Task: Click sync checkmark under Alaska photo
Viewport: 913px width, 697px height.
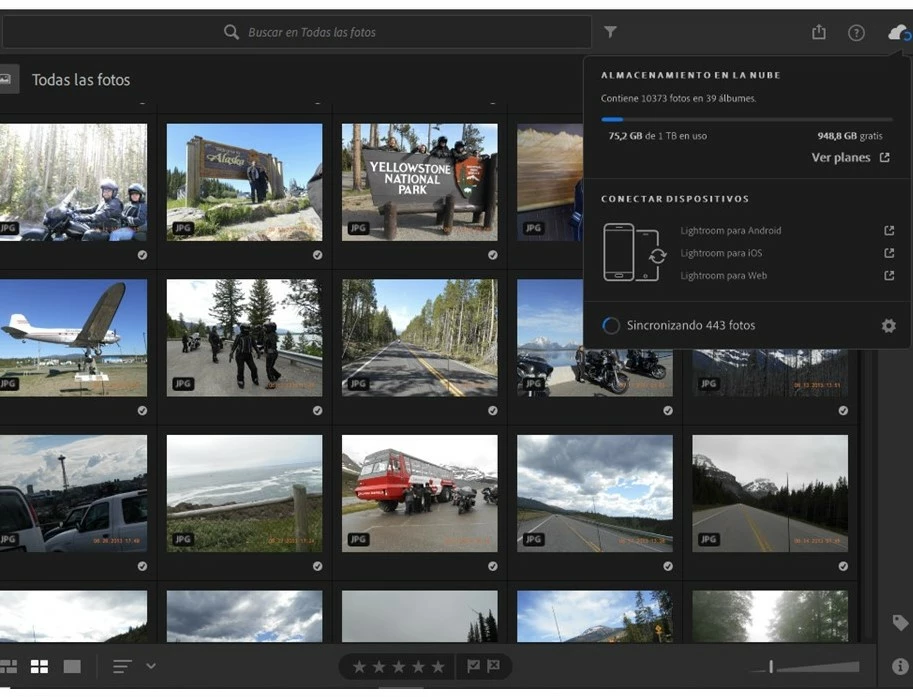Action: [x=317, y=255]
